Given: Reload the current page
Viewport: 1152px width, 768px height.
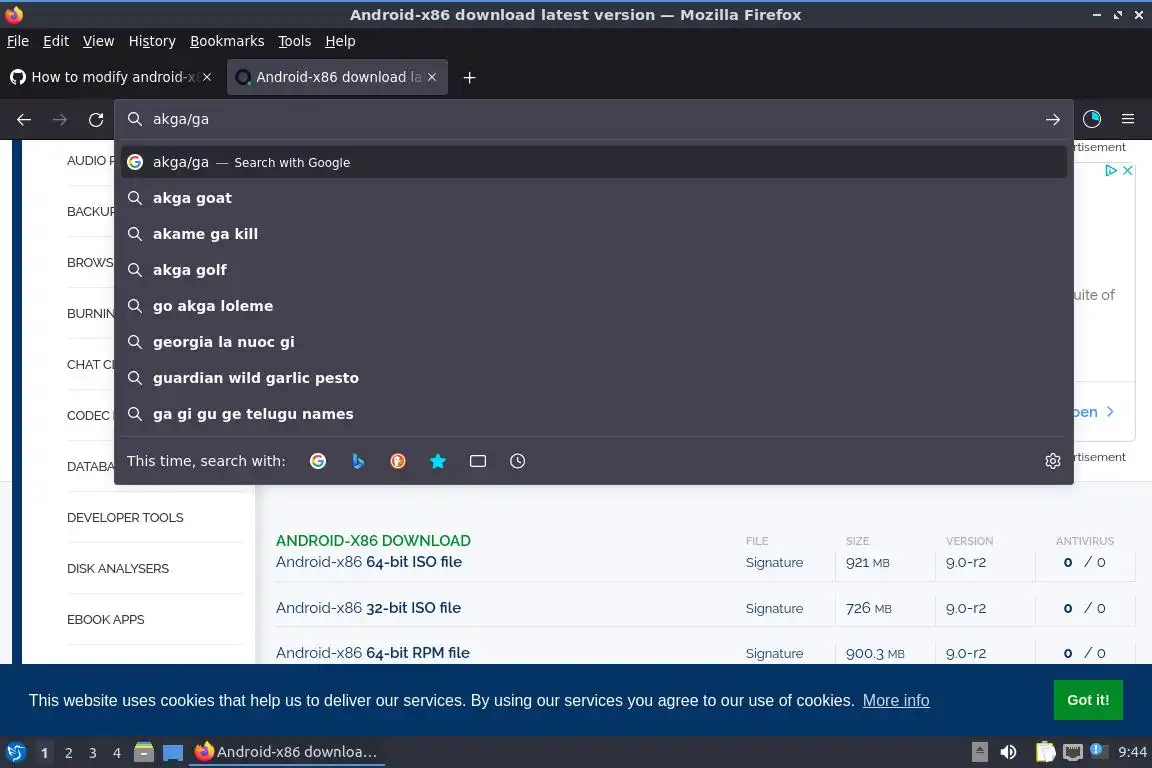Looking at the screenshot, I should click(x=96, y=119).
